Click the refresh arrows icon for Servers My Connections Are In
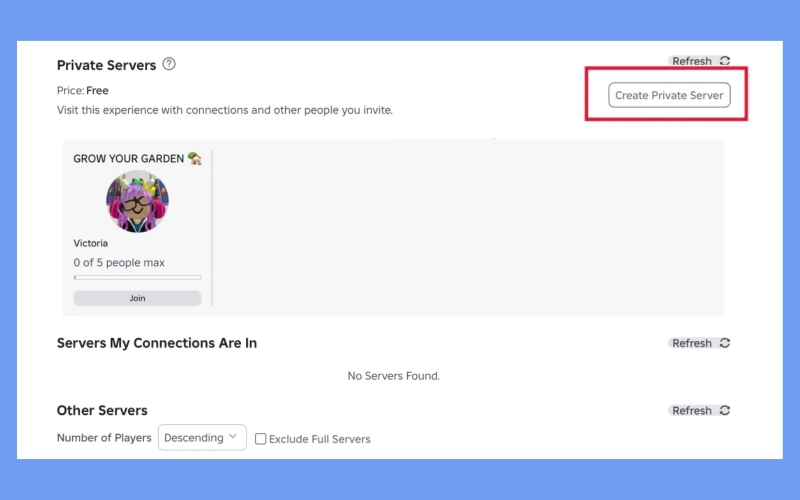800x500 pixels. pos(725,343)
